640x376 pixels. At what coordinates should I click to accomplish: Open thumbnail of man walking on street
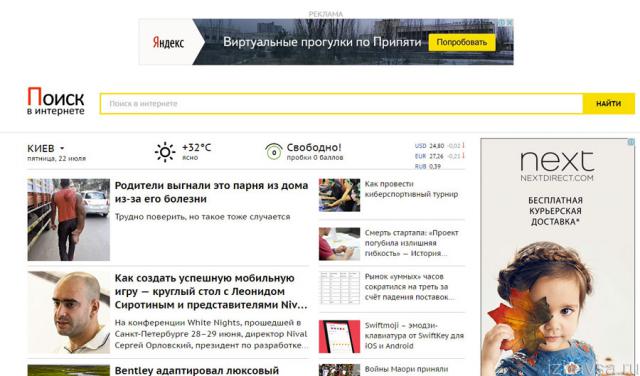pyautogui.click(x=69, y=220)
